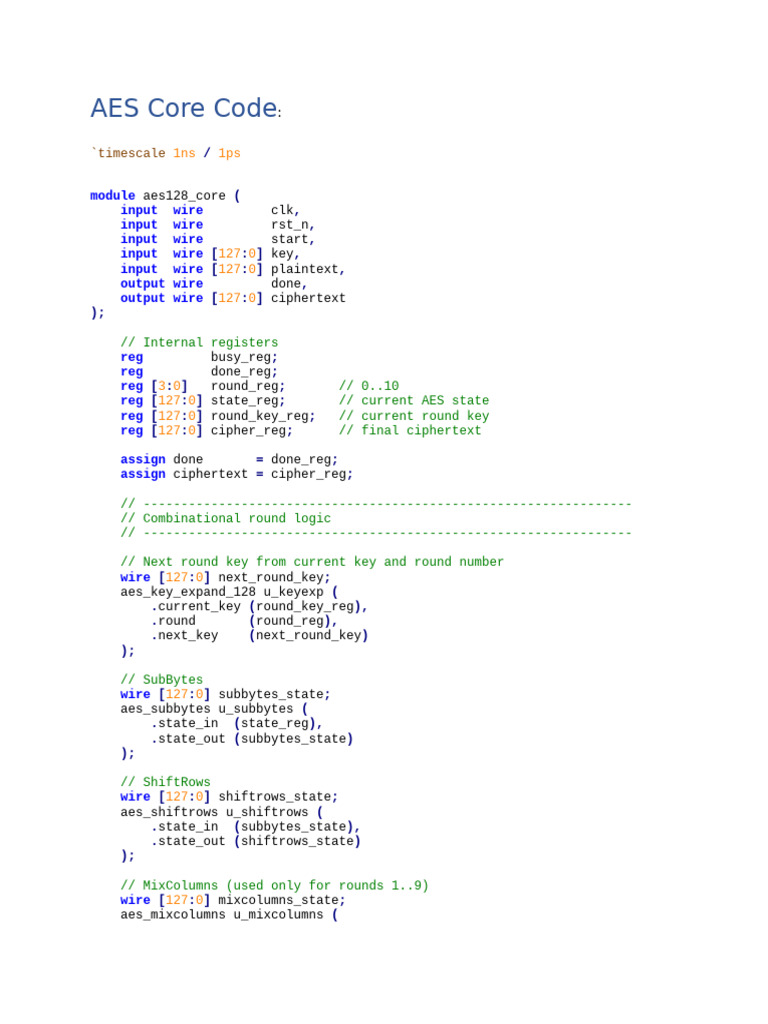Screen dimensions: 768x1024
Task: Click the '// SubBytes' comment
Action: 161,679
